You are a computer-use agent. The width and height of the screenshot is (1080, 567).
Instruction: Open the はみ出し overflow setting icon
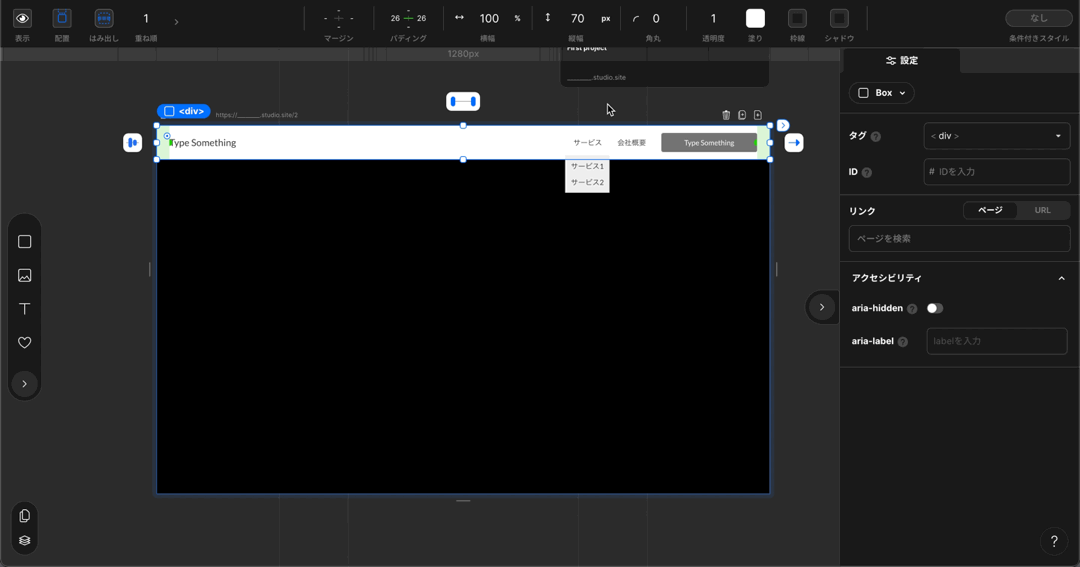[104, 19]
